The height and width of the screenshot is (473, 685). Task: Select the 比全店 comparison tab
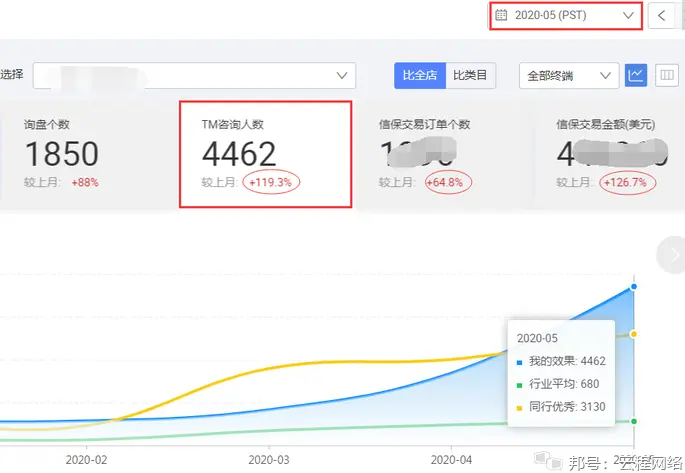[x=420, y=76]
